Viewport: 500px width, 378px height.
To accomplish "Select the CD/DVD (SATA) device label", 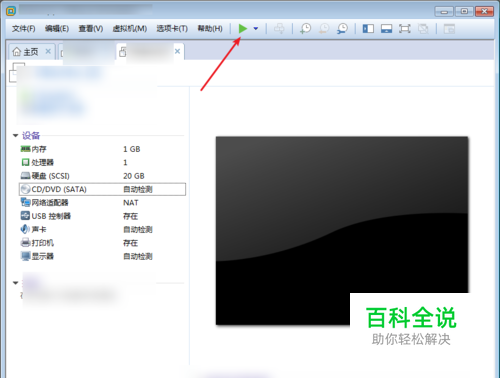I will click(x=59, y=189).
